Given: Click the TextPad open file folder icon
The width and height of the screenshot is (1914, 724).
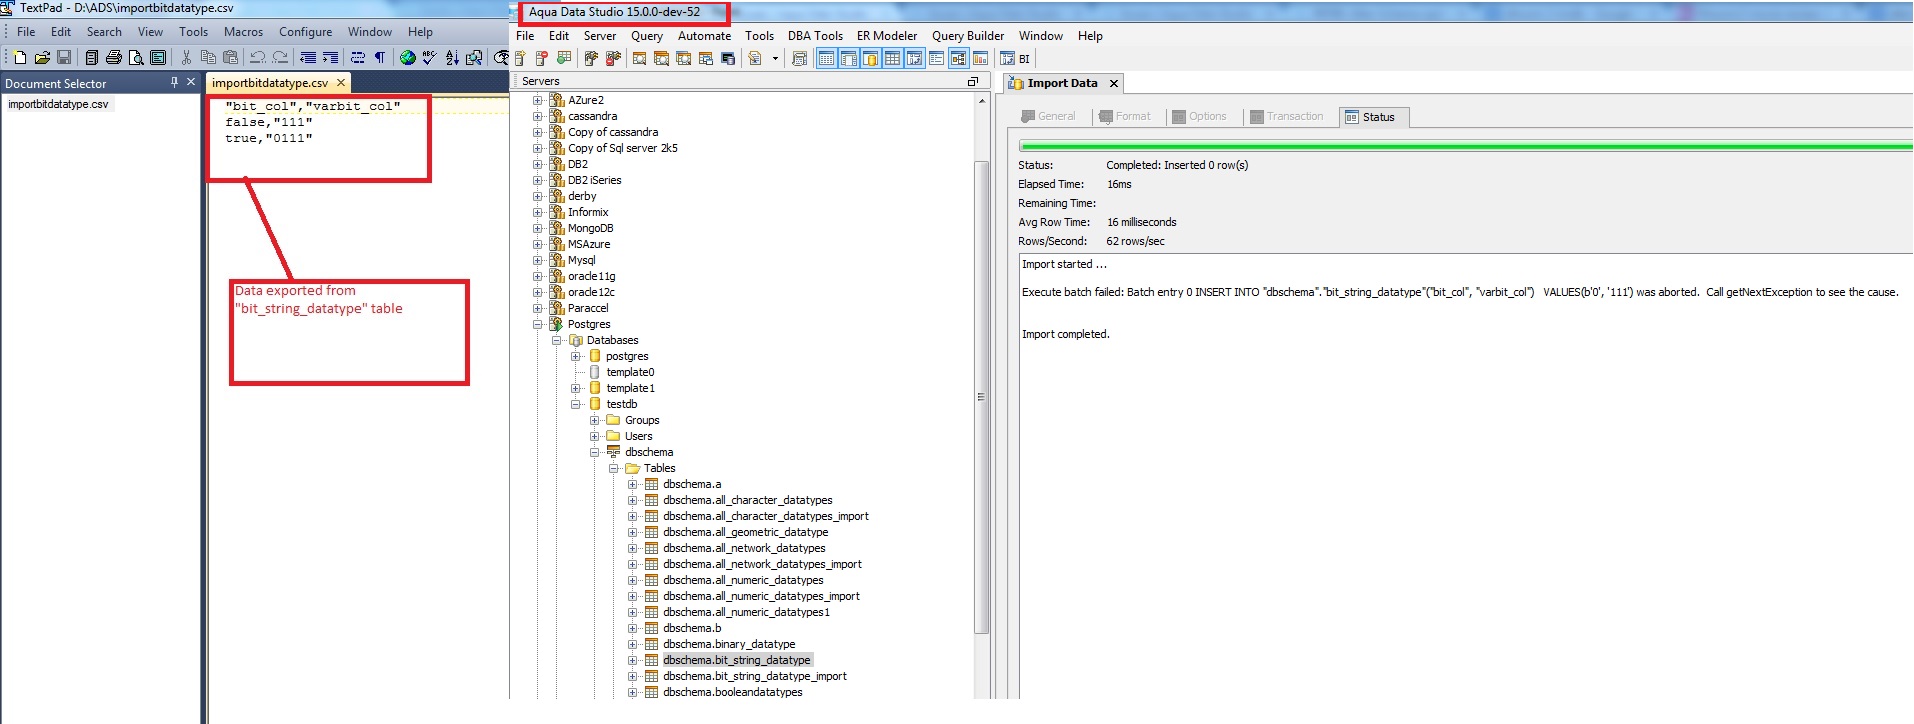Looking at the screenshot, I should [x=43, y=58].
